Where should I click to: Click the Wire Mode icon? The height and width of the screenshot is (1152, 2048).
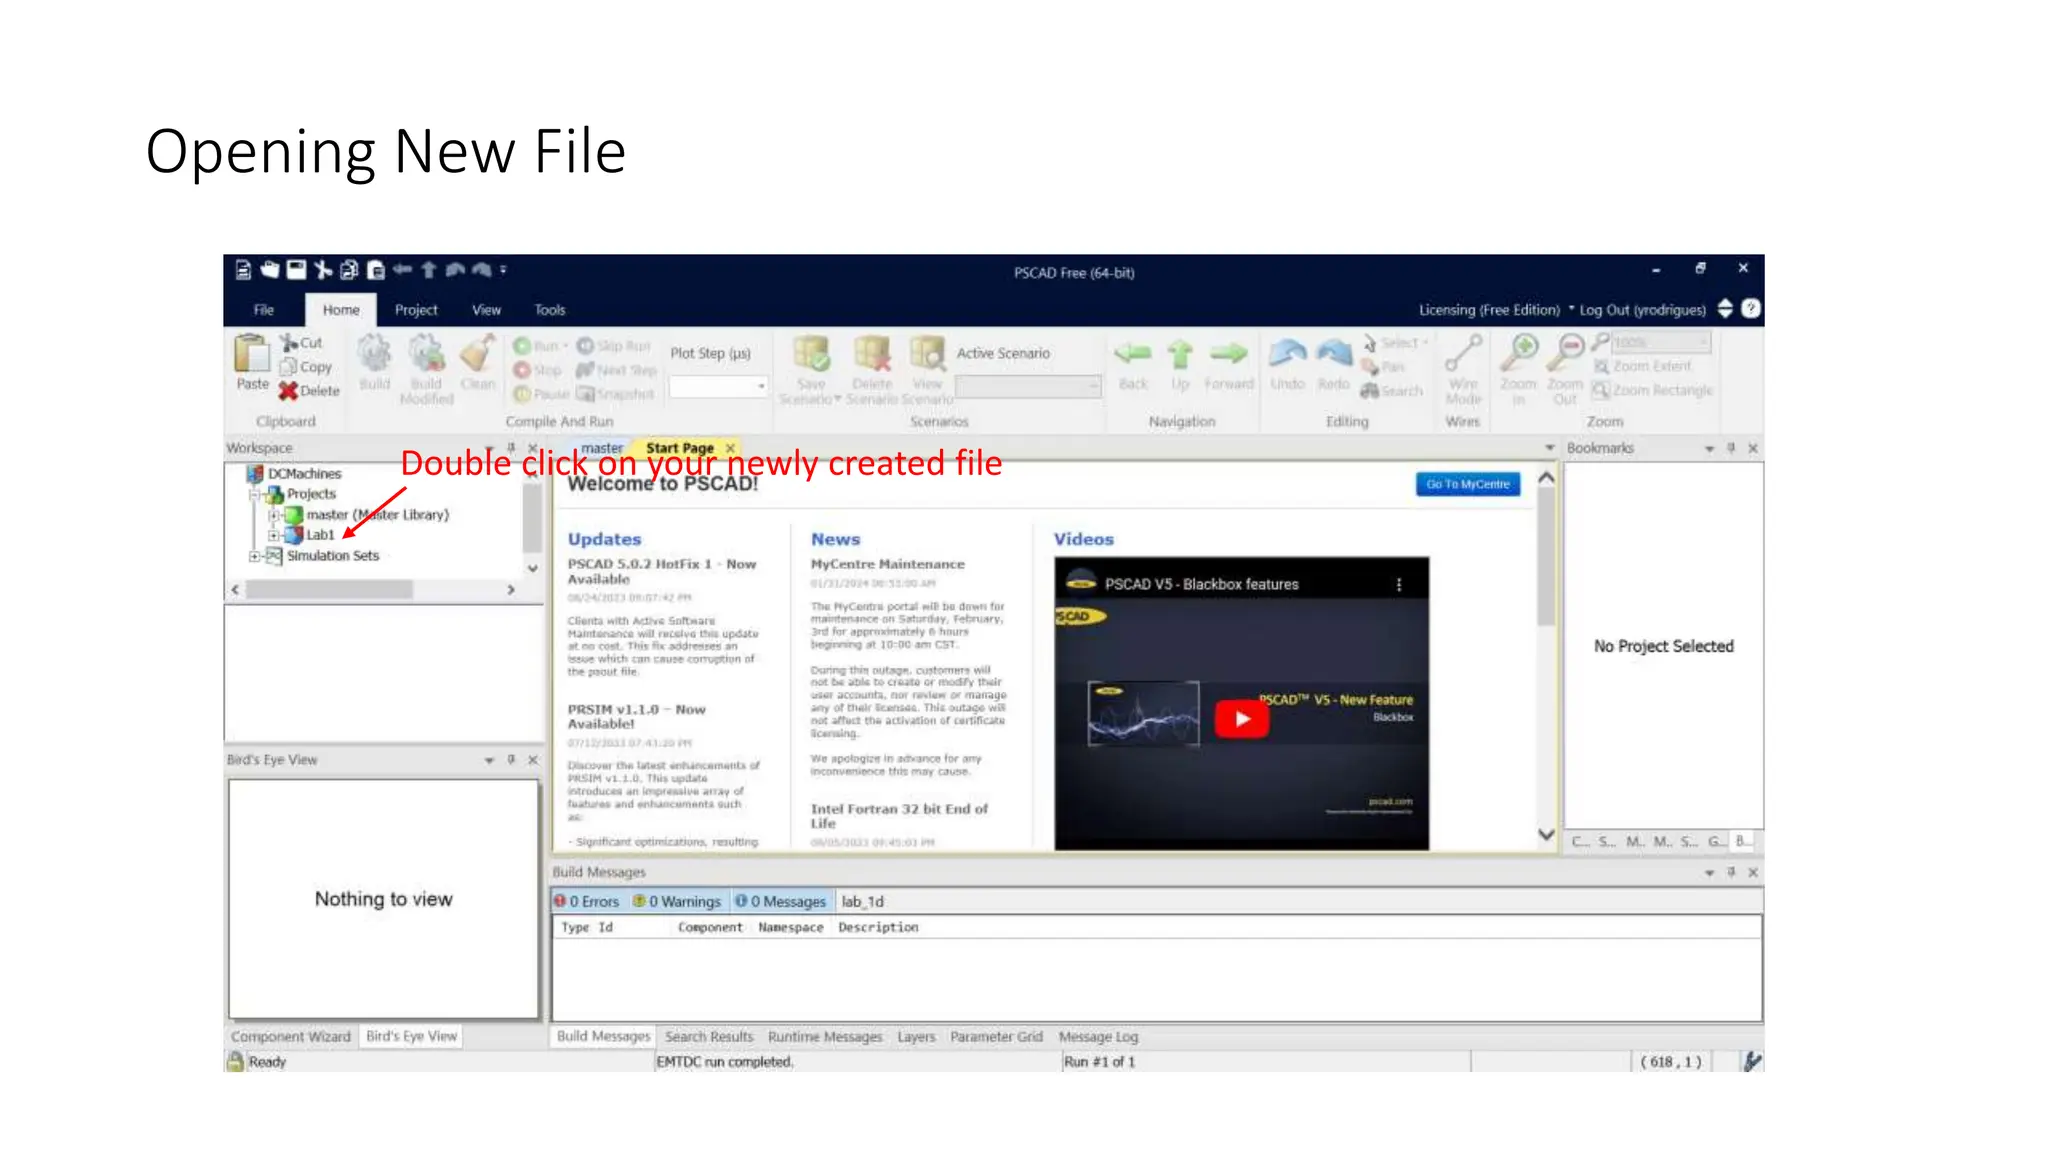point(1463,353)
